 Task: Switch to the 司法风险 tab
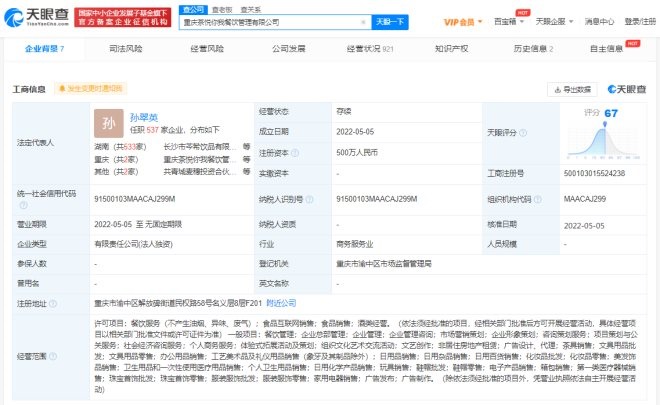coord(124,47)
